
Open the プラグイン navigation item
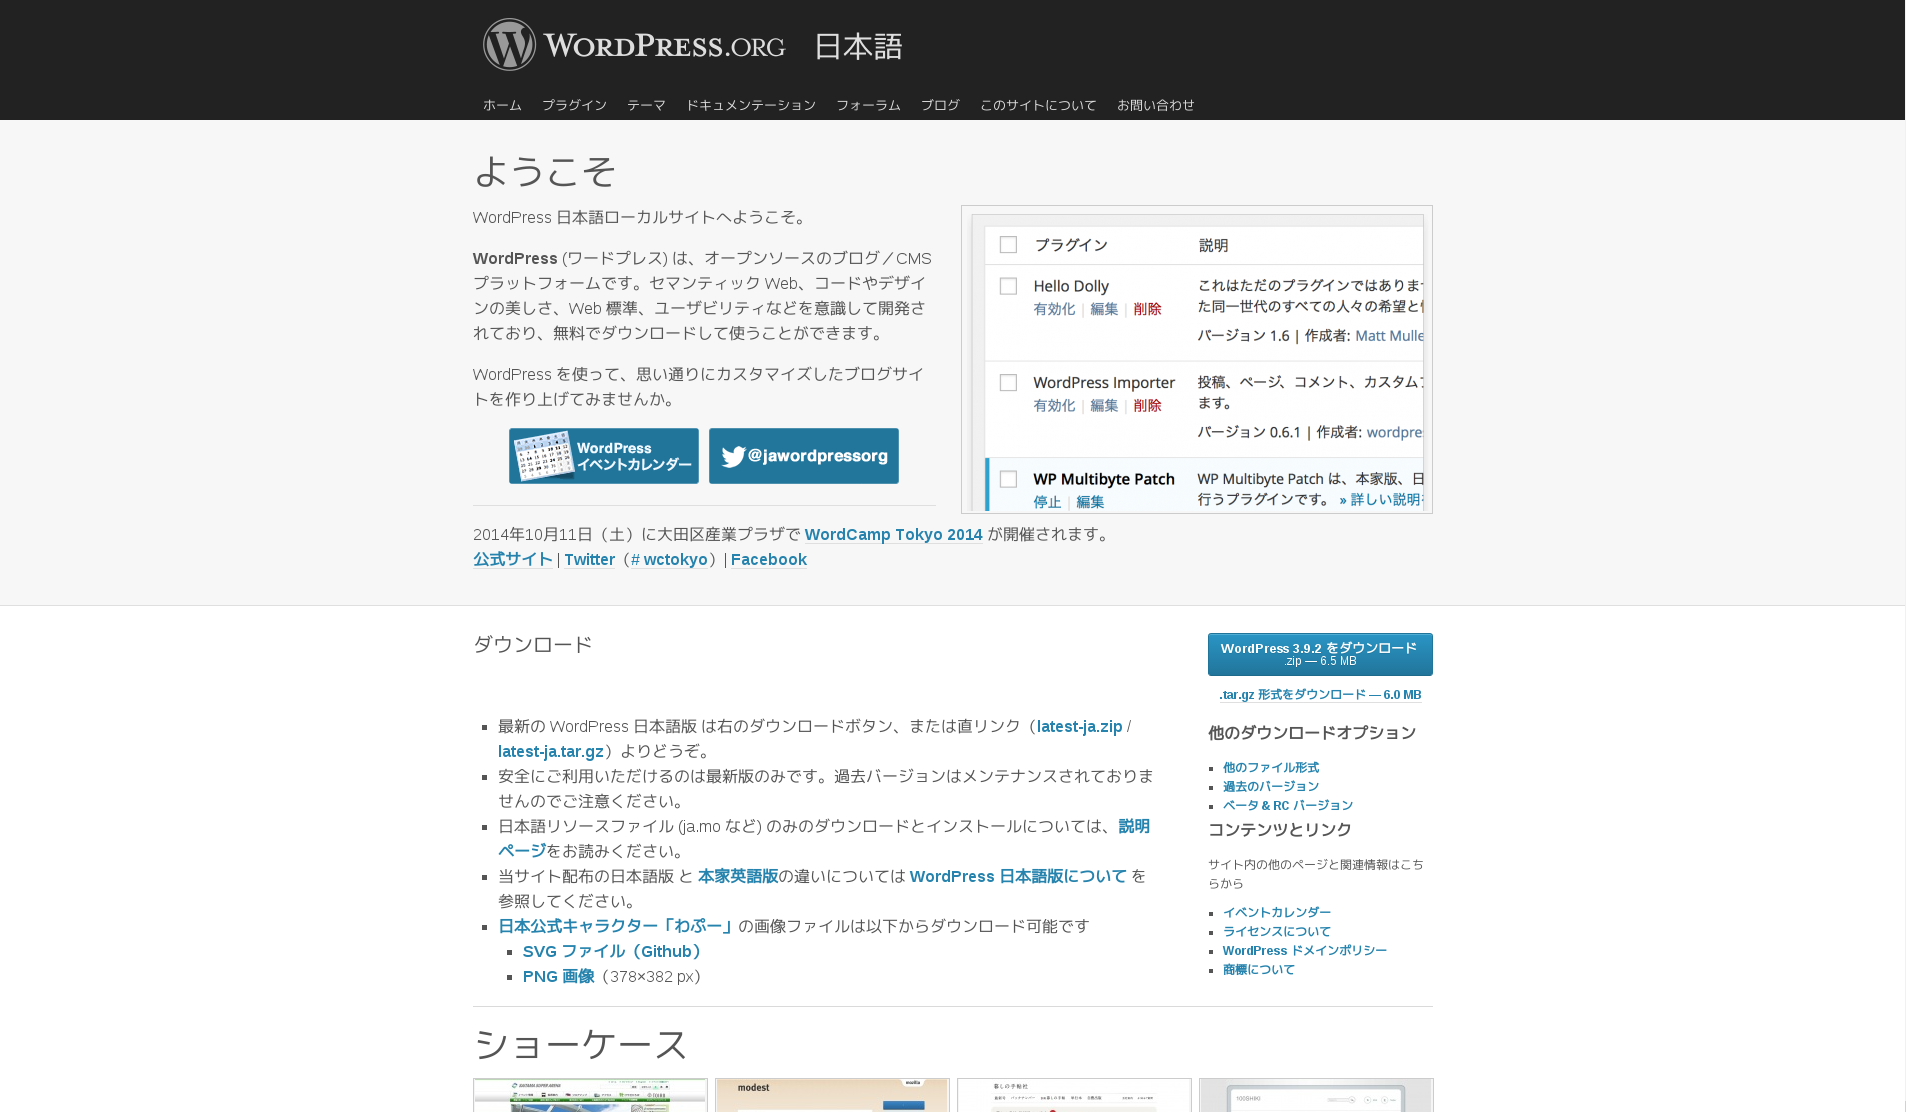(x=574, y=105)
